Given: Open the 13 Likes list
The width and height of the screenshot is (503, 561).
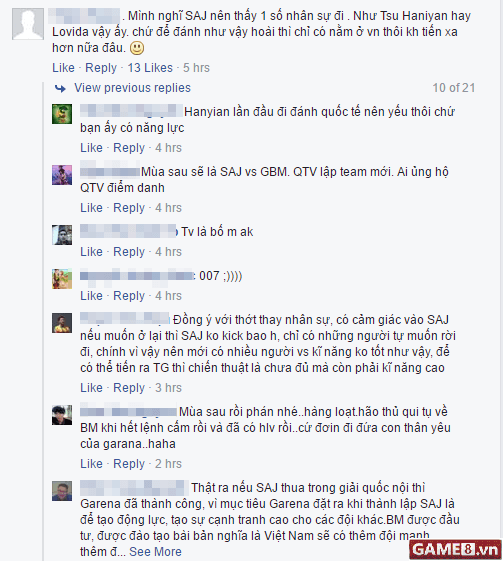Looking at the screenshot, I should [x=150, y=68].
